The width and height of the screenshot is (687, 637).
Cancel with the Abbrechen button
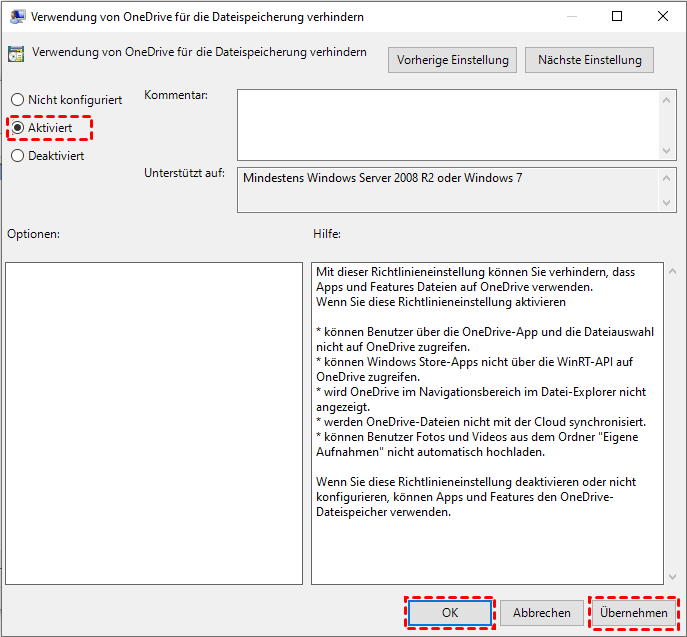(542, 612)
